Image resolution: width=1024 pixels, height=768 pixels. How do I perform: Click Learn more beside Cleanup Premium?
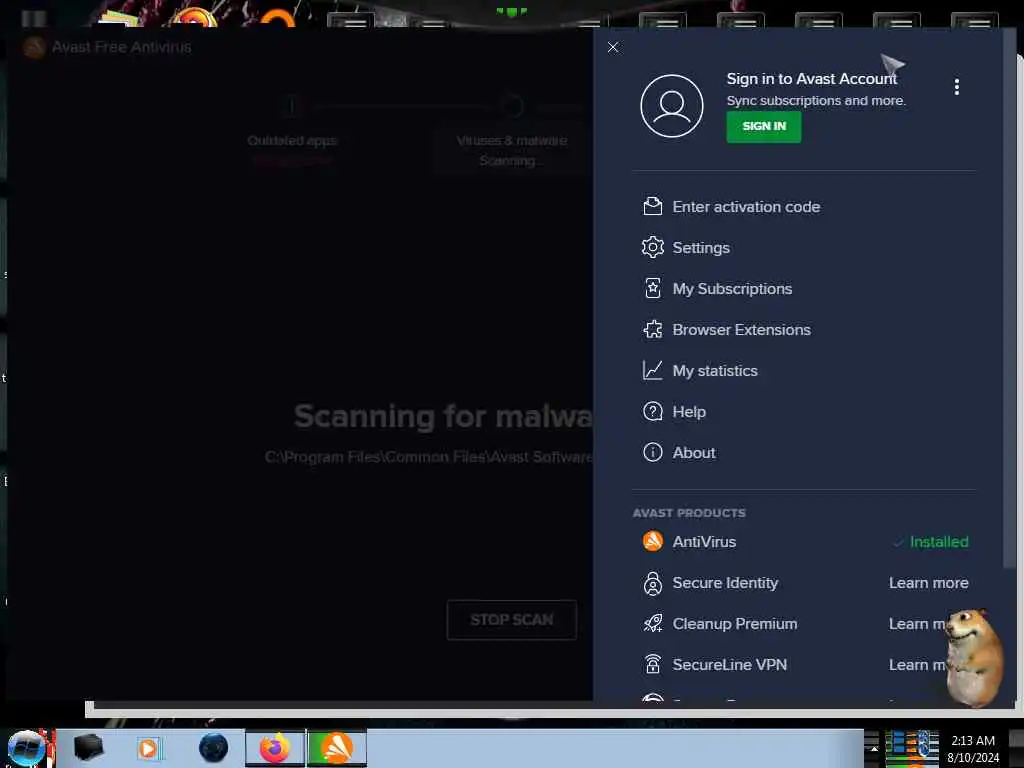click(918, 624)
